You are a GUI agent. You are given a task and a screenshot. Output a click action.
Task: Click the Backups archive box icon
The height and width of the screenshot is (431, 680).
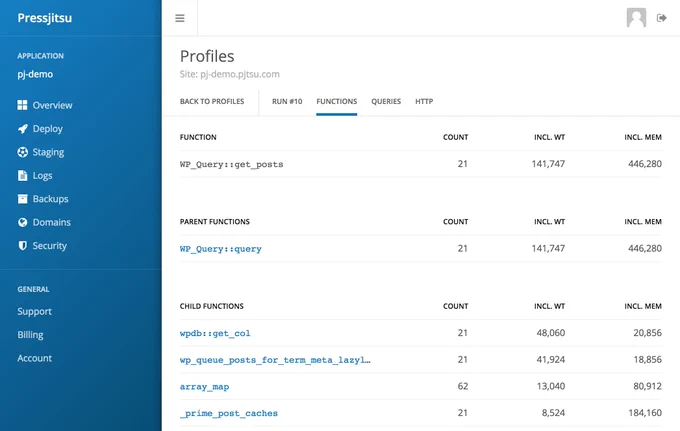click(x=22, y=199)
